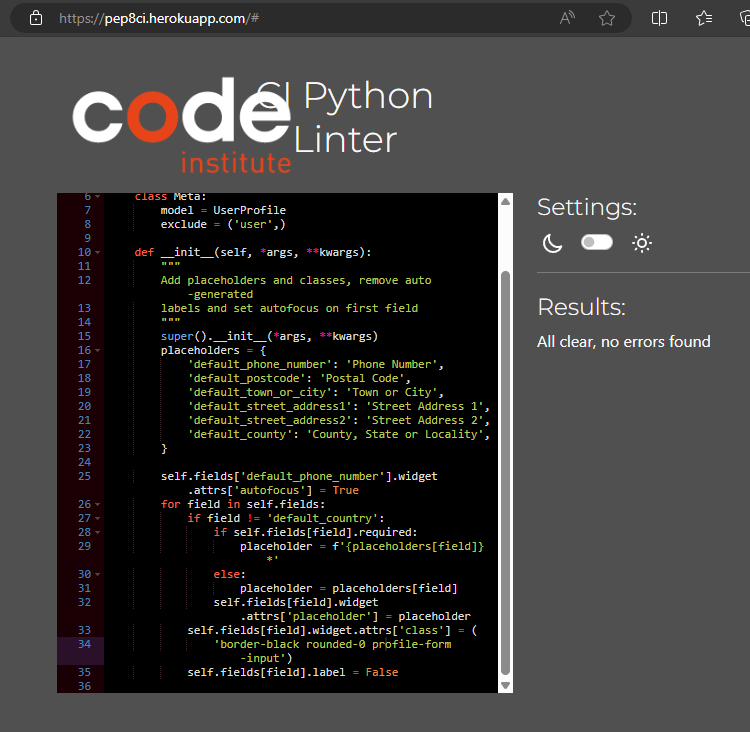This screenshot has width=750, height=732.
Task: Collapse the else fold arrow on line 30
Action: click(98, 574)
